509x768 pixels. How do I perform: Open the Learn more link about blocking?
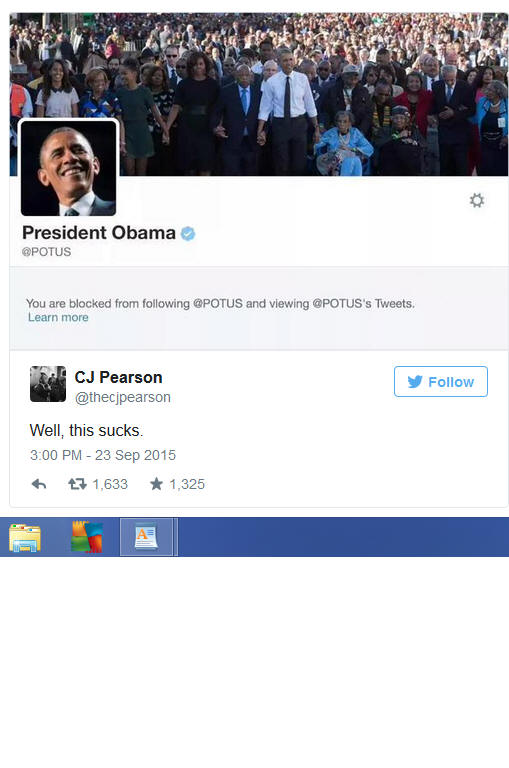coord(58,317)
